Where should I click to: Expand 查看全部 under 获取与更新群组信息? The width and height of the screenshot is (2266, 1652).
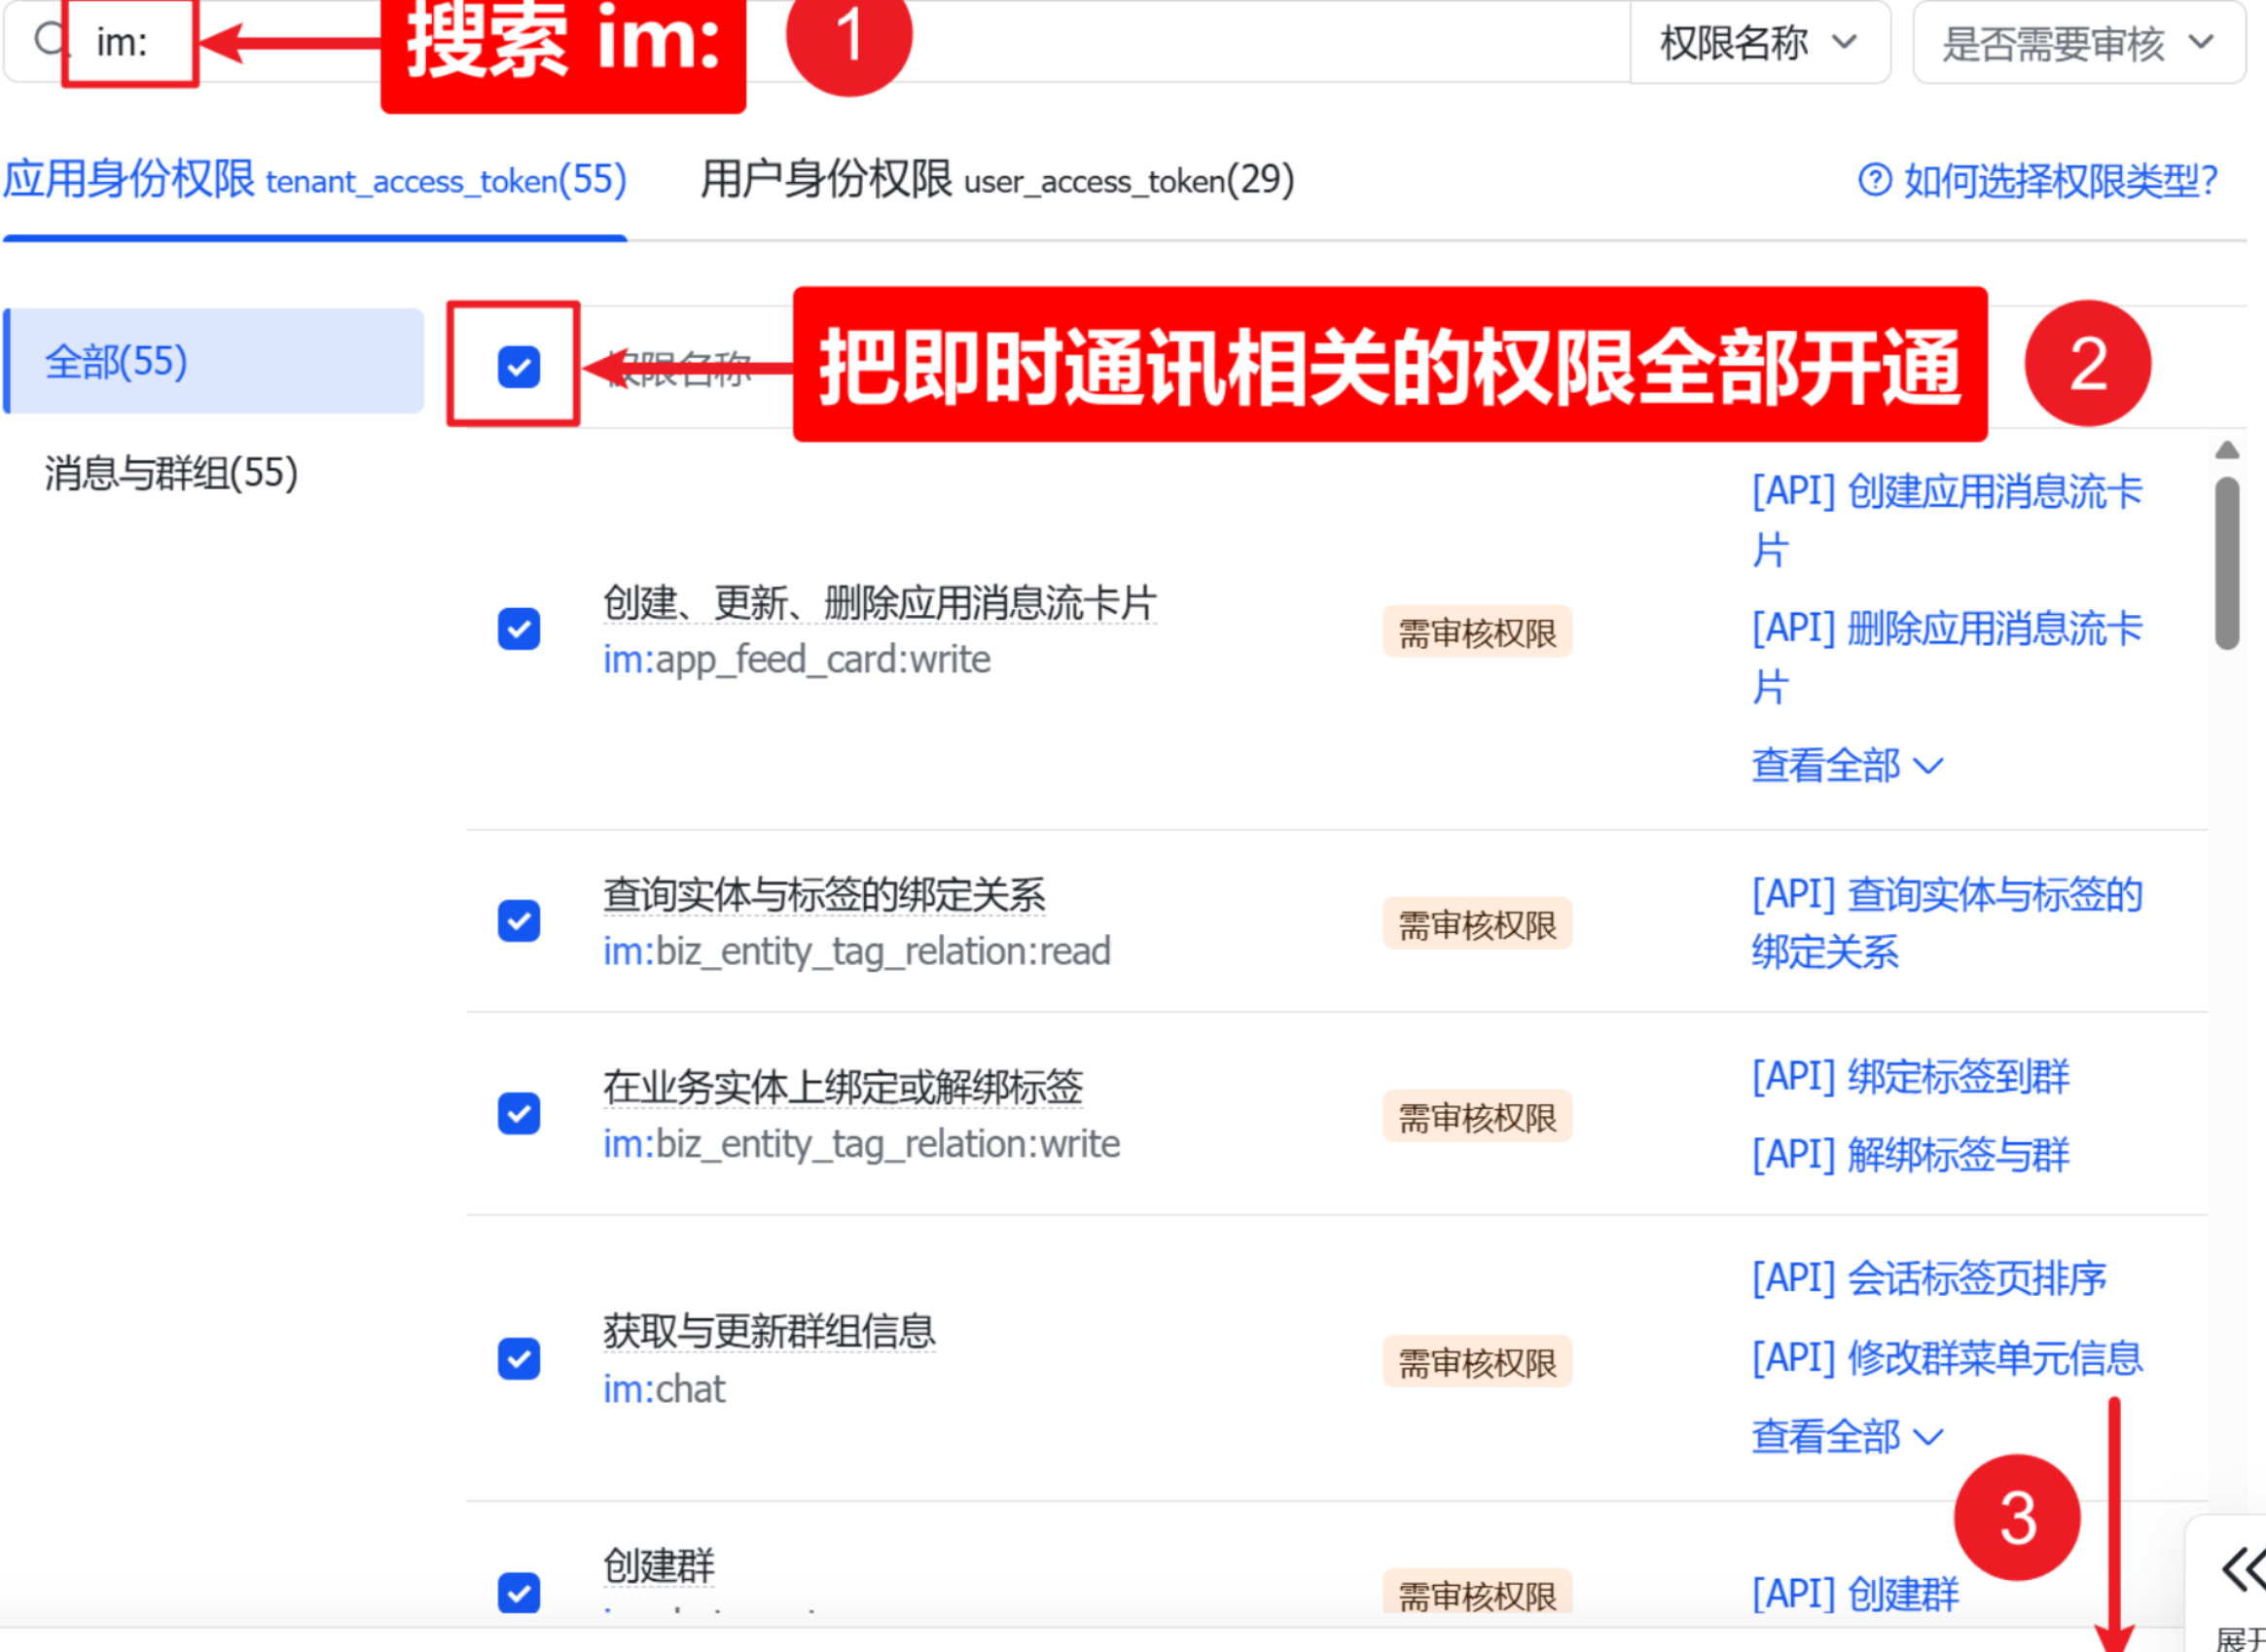(x=1846, y=1436)
